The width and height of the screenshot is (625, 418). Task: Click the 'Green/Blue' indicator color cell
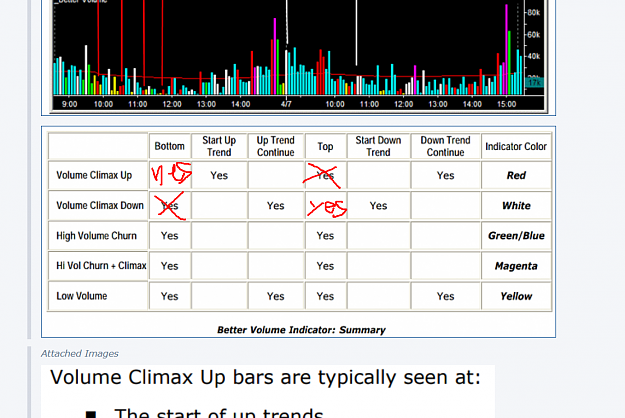click(516, 236)
